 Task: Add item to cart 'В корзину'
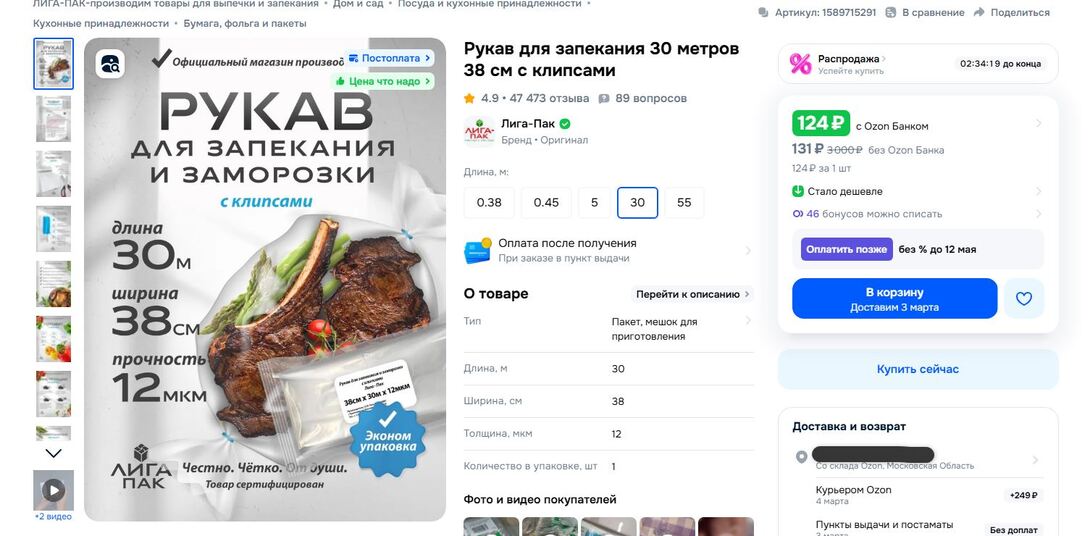(x=895, y=298)
